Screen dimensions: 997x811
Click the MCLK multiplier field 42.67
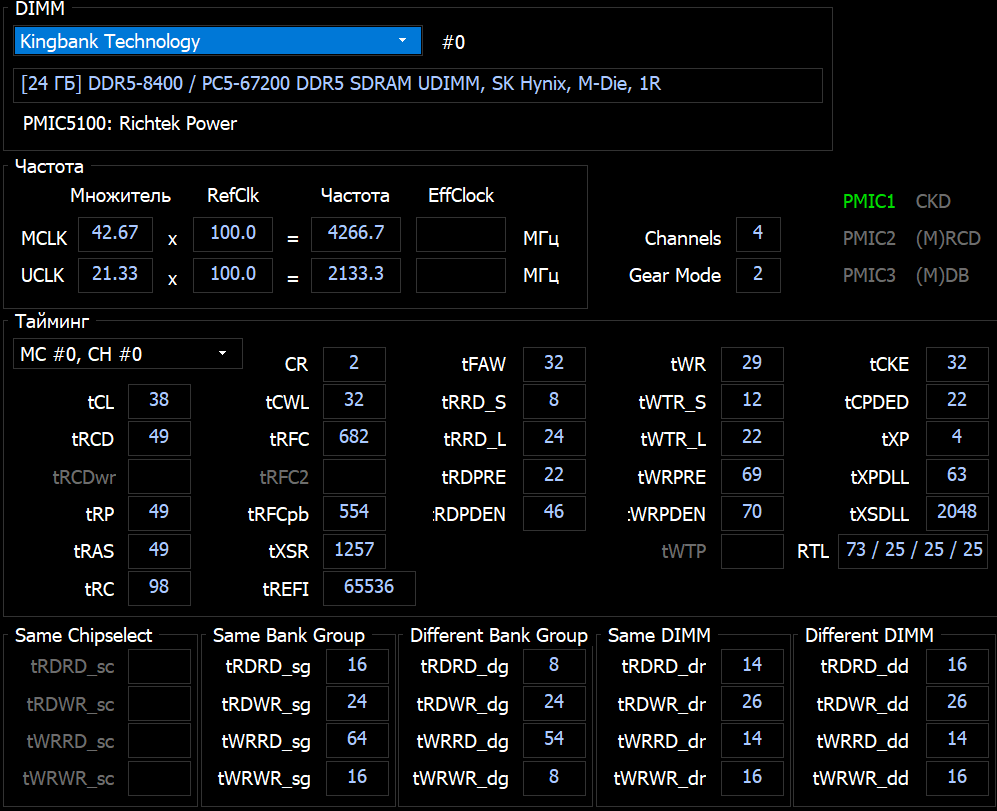coord(115,234)
